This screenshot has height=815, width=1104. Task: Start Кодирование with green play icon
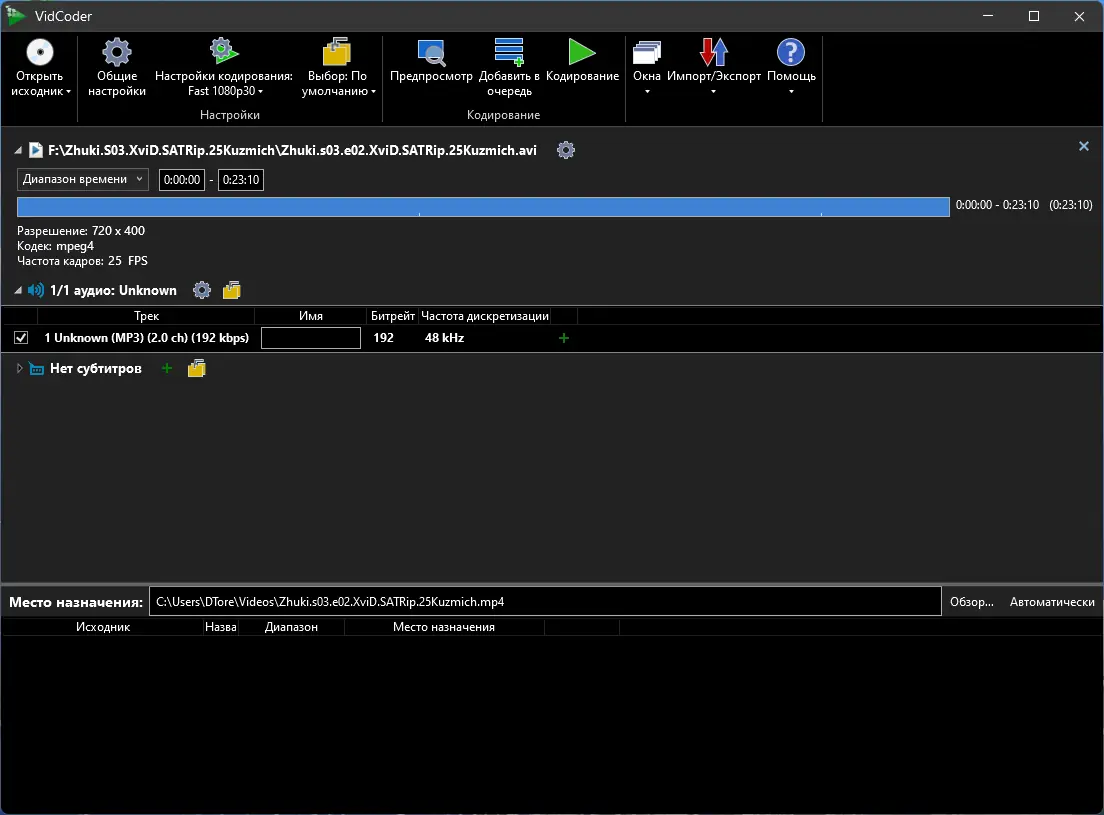(x=582, y=52)
